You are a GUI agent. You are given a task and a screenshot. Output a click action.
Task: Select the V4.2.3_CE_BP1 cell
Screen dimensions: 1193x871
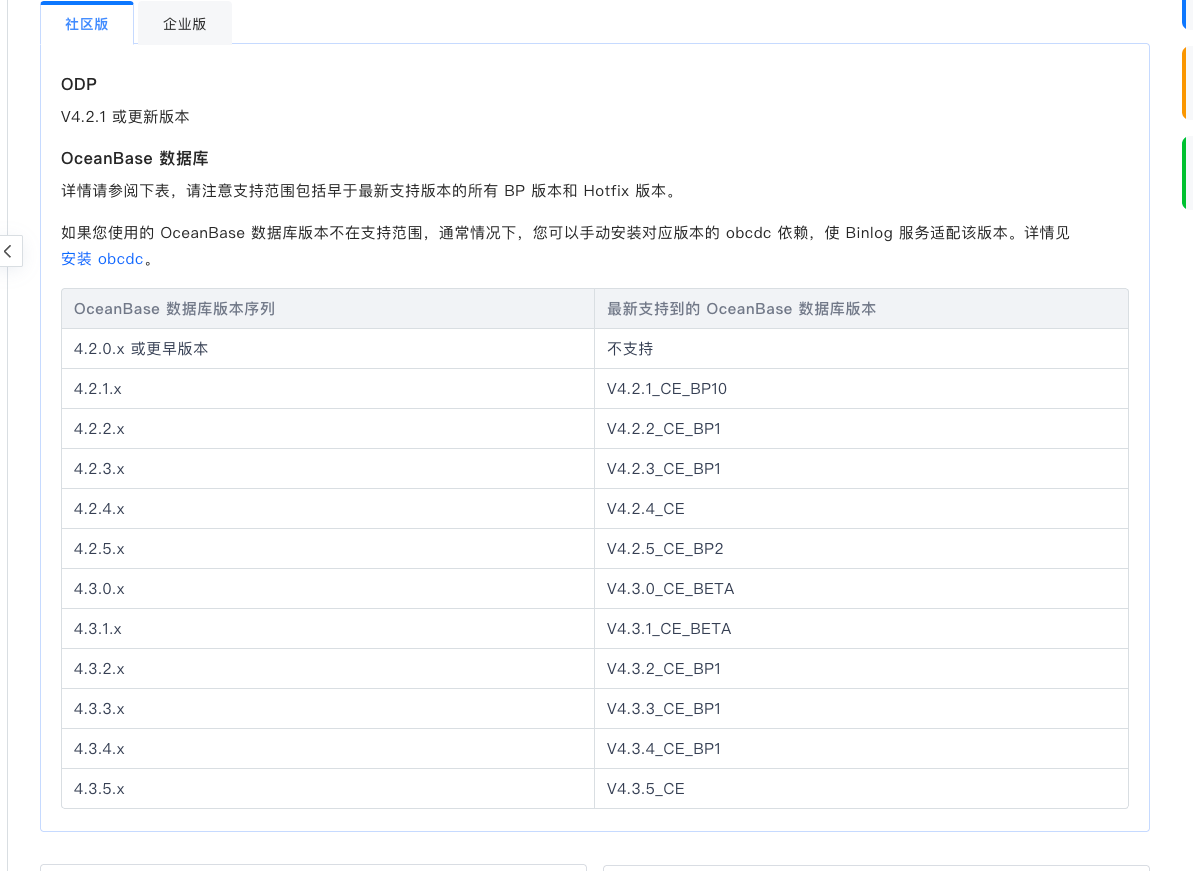pyautogui.click(x=861, y=469)
